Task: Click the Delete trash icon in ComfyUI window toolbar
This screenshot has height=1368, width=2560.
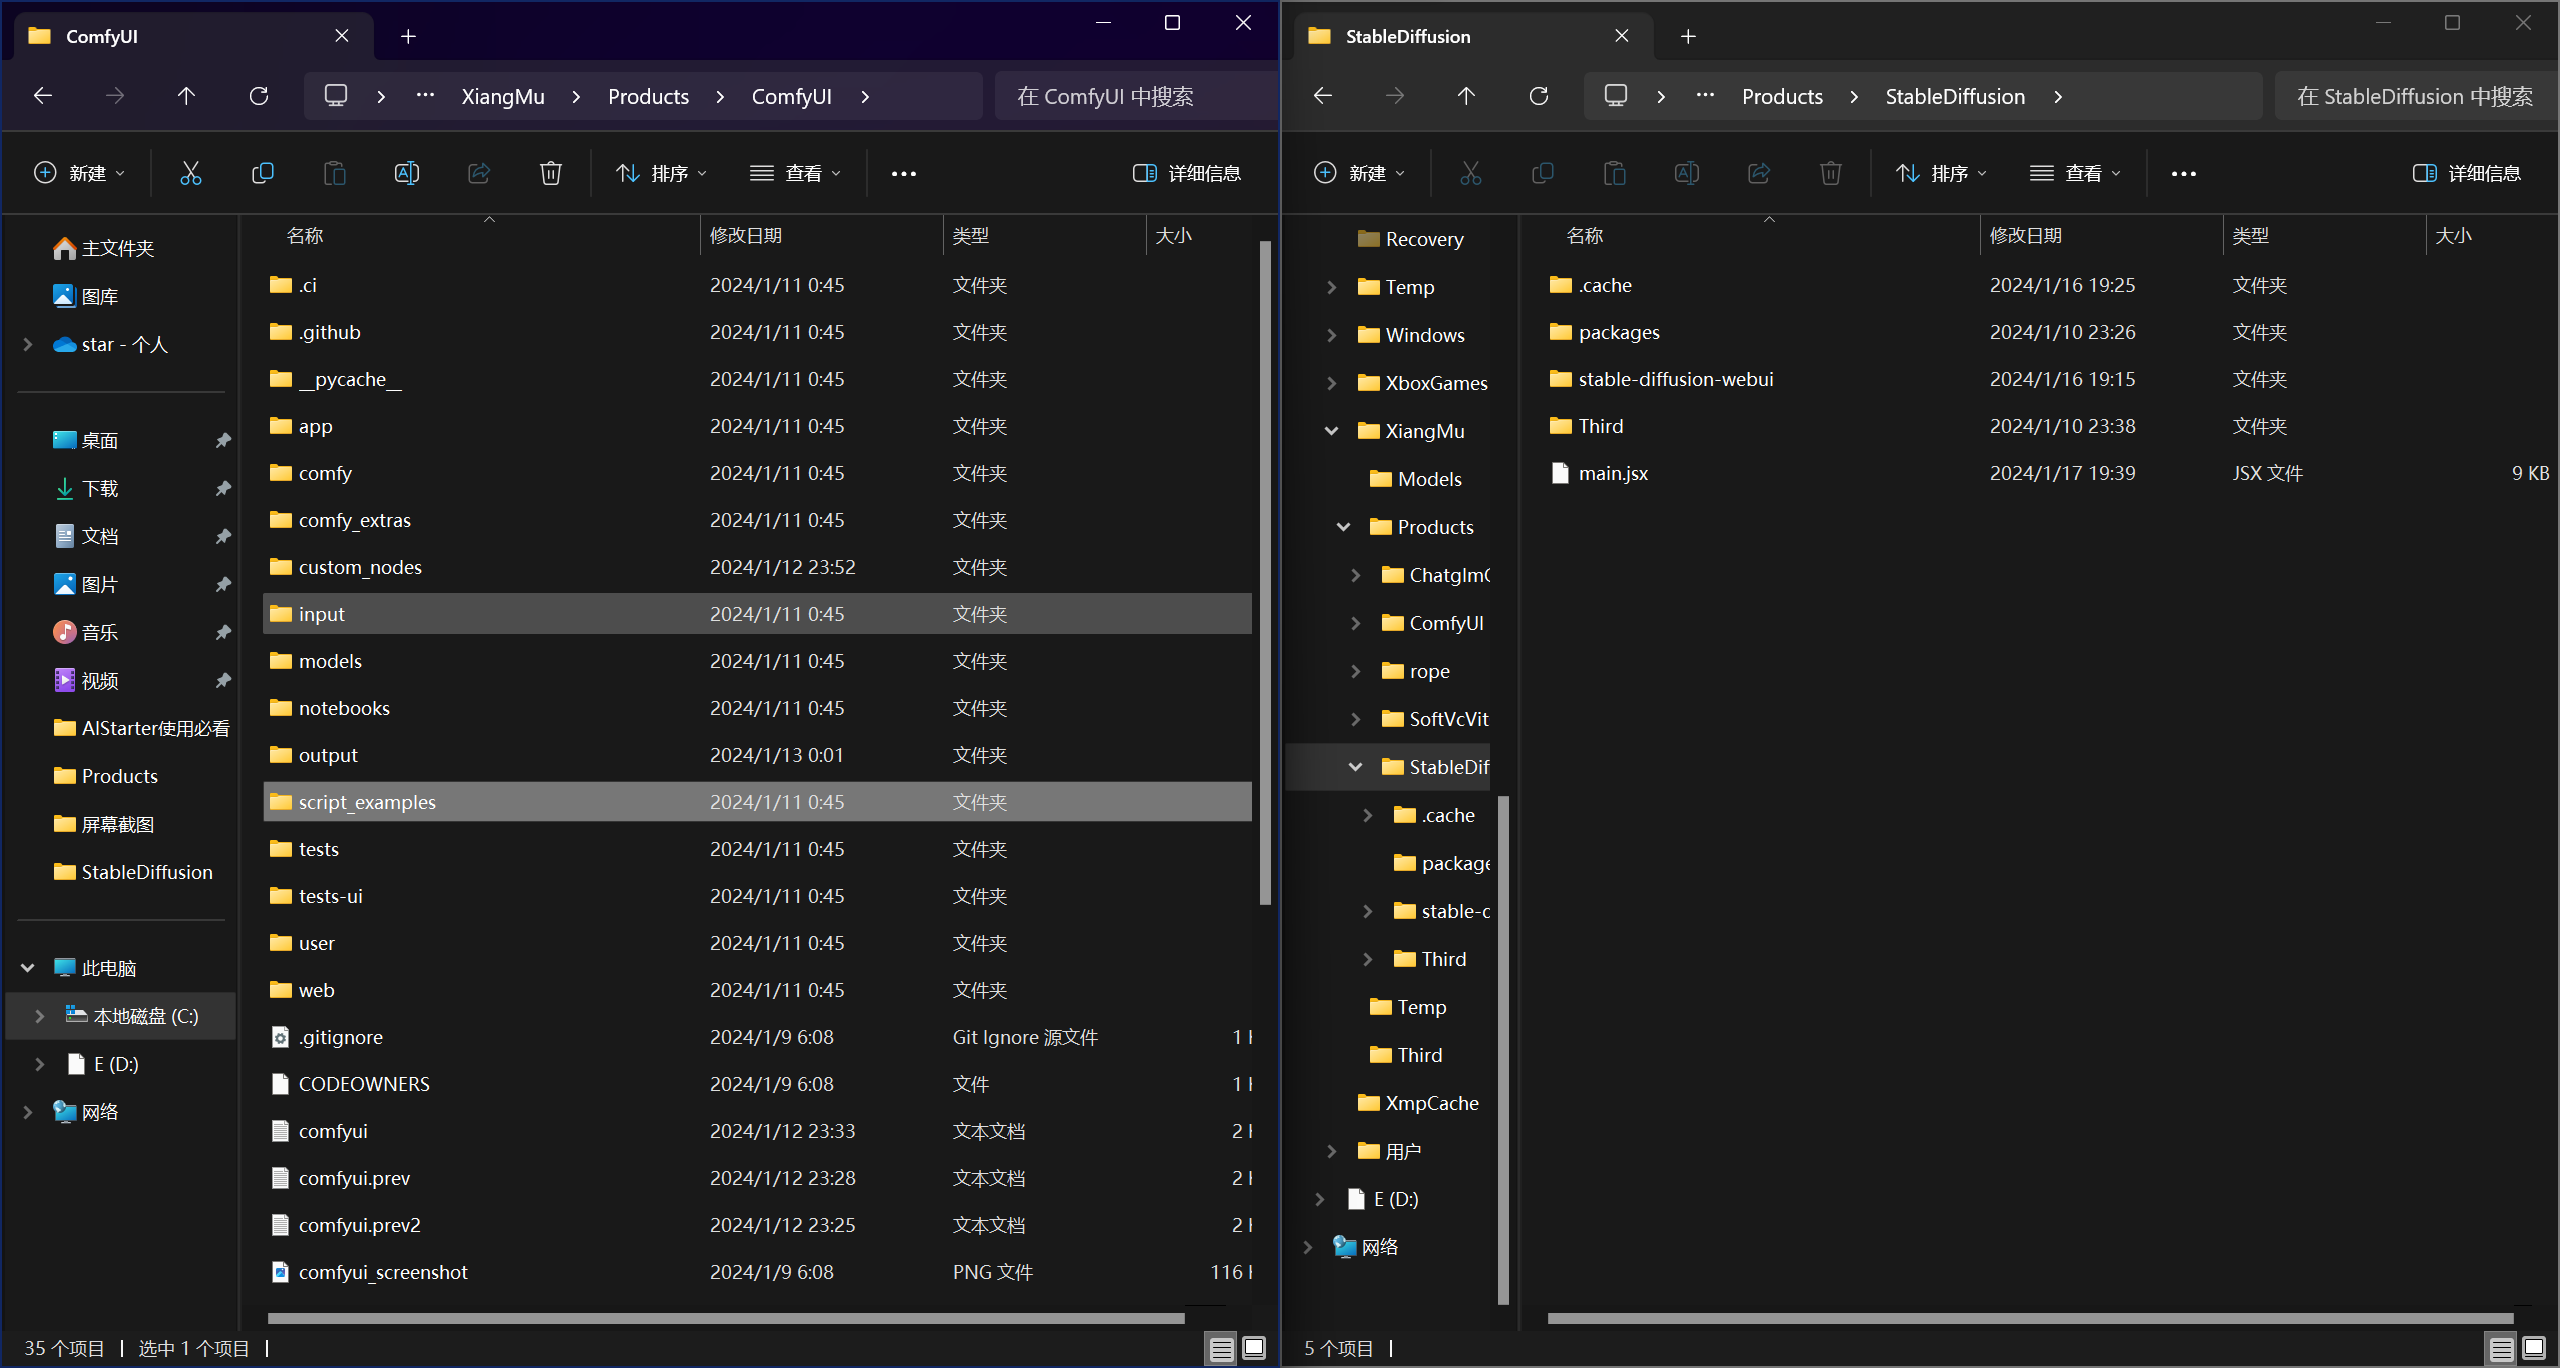Action: pyautogui.click(x=550, y=173)
